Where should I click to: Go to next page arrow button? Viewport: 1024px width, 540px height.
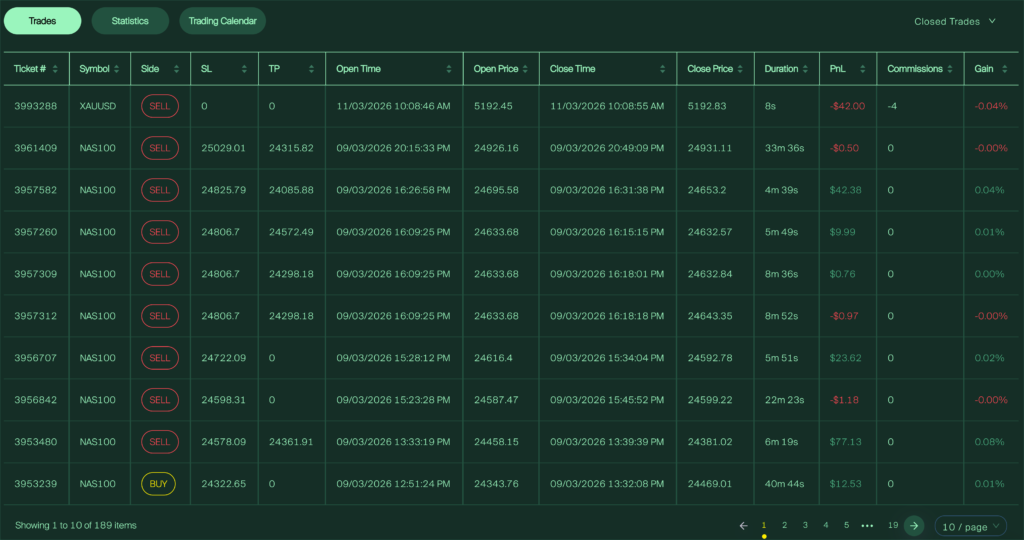[913, 525]
